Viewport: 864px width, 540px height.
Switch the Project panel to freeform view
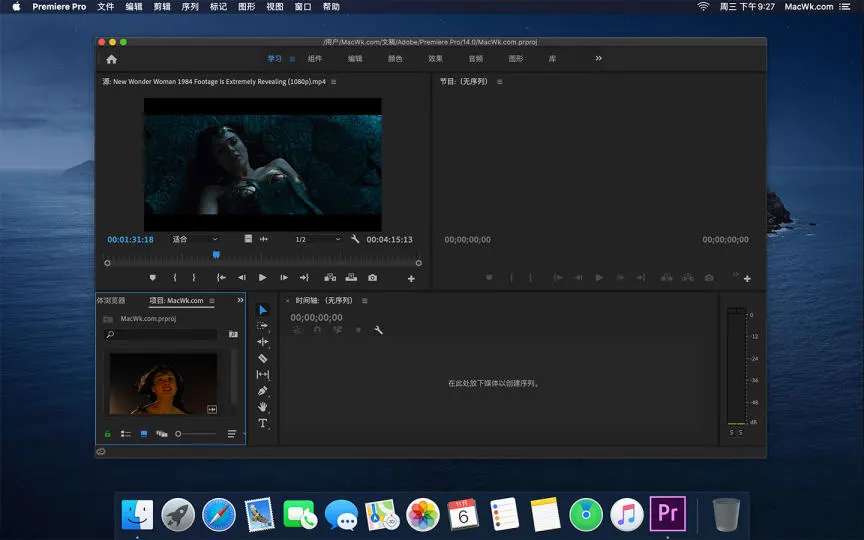161,434
